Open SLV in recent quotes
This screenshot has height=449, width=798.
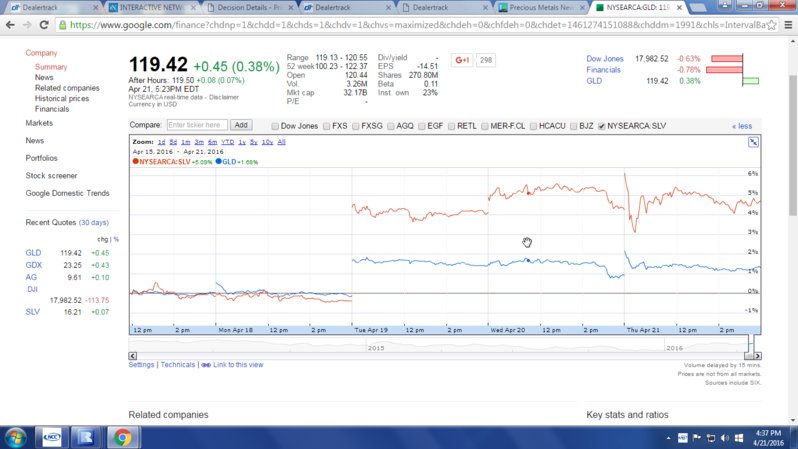point(33,312)
